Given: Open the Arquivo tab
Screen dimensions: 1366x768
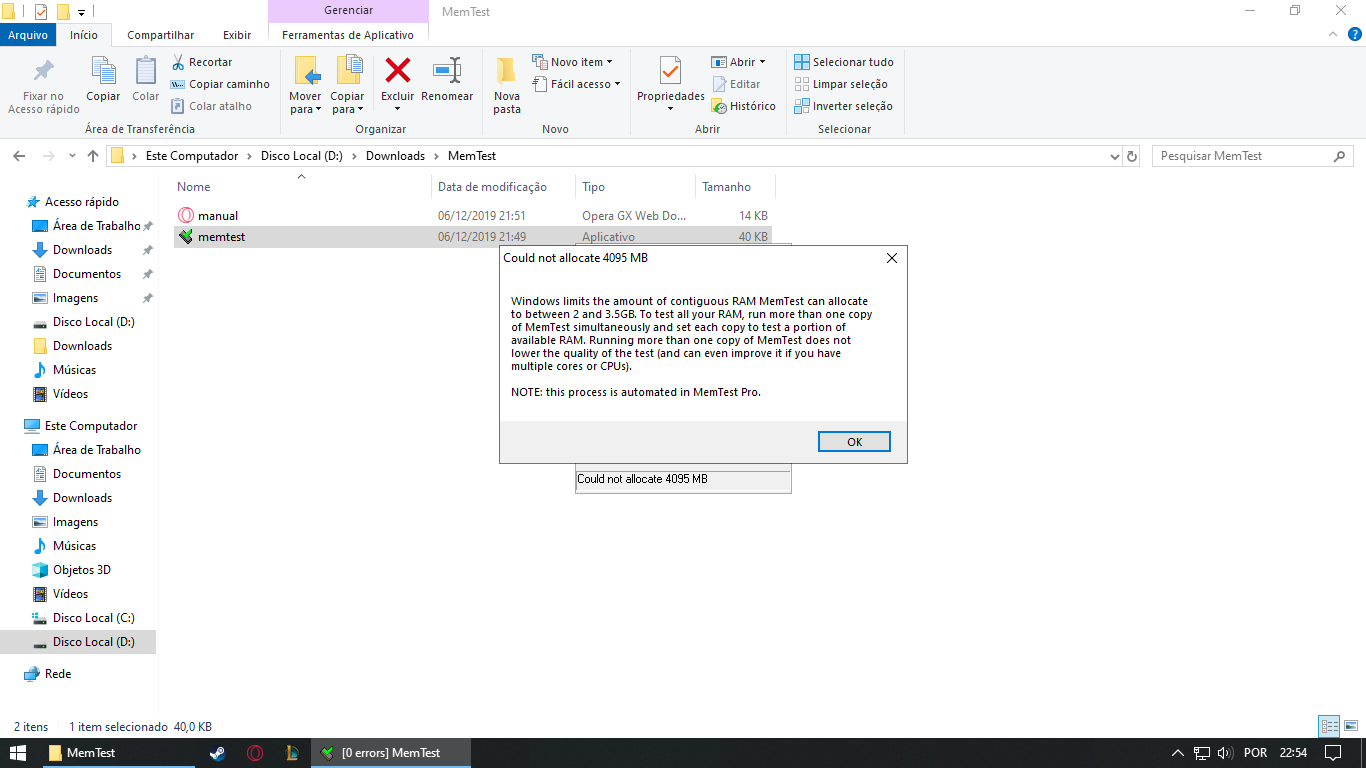Looking at the screenshot, I should coord(28,35).
